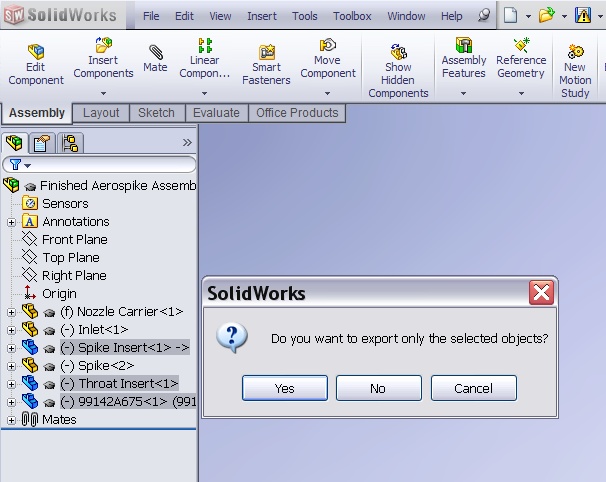
Task: Click the Origin icon in tree
Action: (x=29, y=293)
